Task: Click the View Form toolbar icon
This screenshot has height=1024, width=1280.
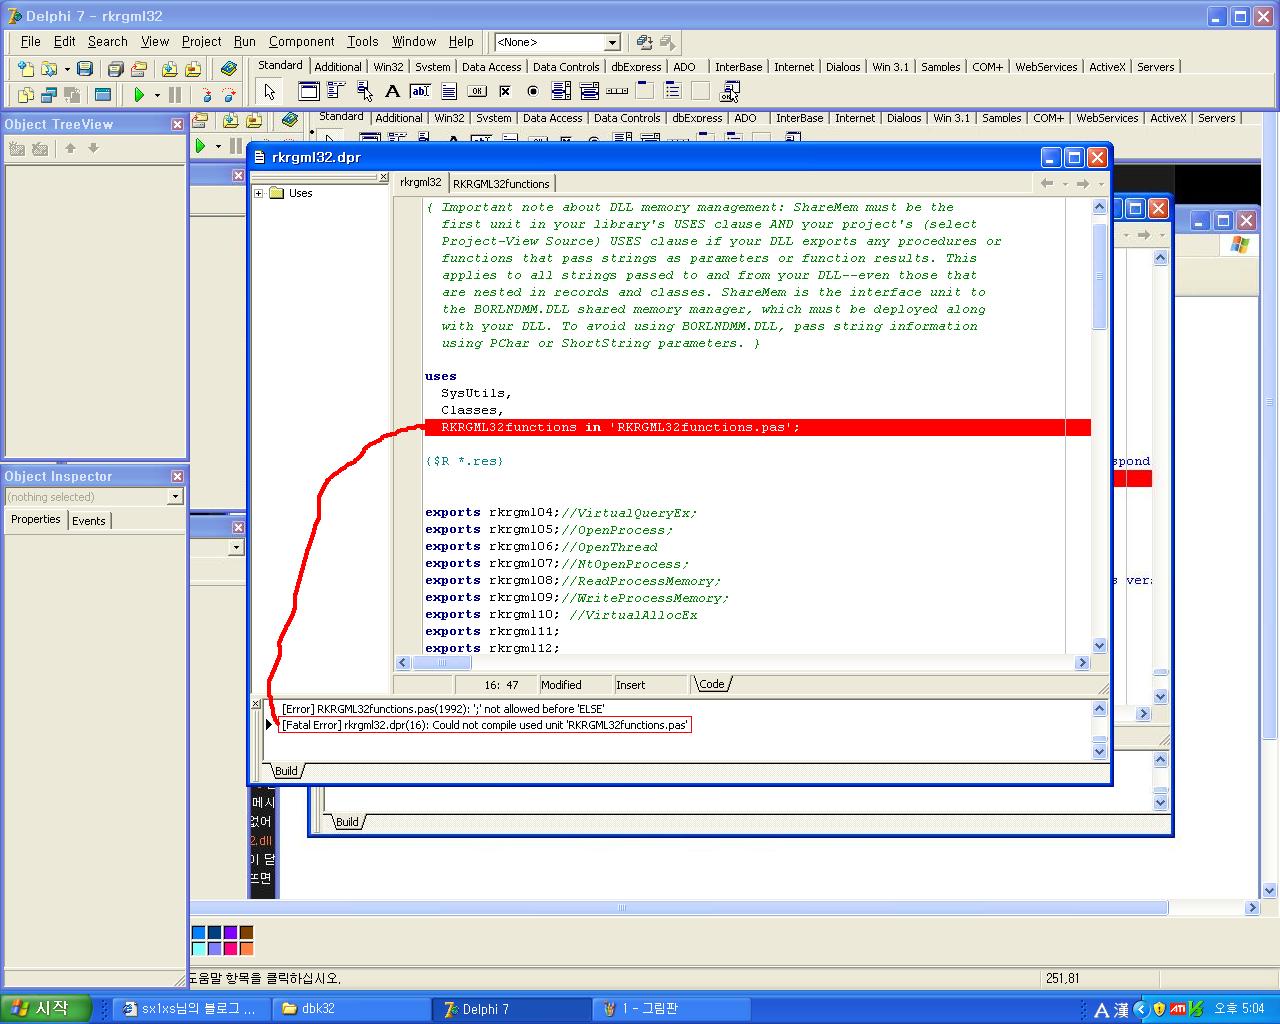Action: [48, 95]
